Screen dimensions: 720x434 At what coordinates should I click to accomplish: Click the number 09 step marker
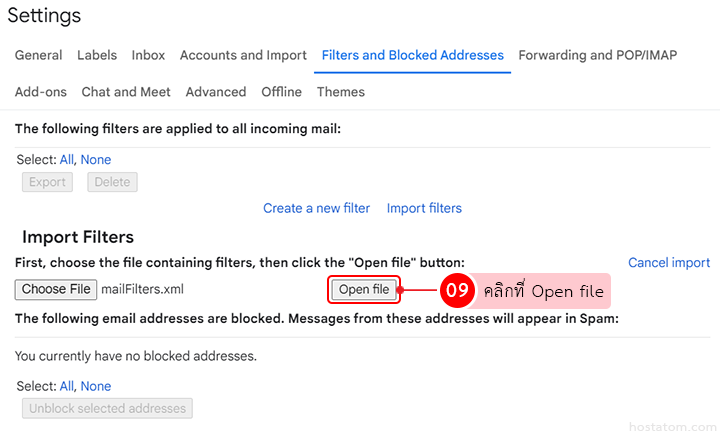tap(457, 291)
